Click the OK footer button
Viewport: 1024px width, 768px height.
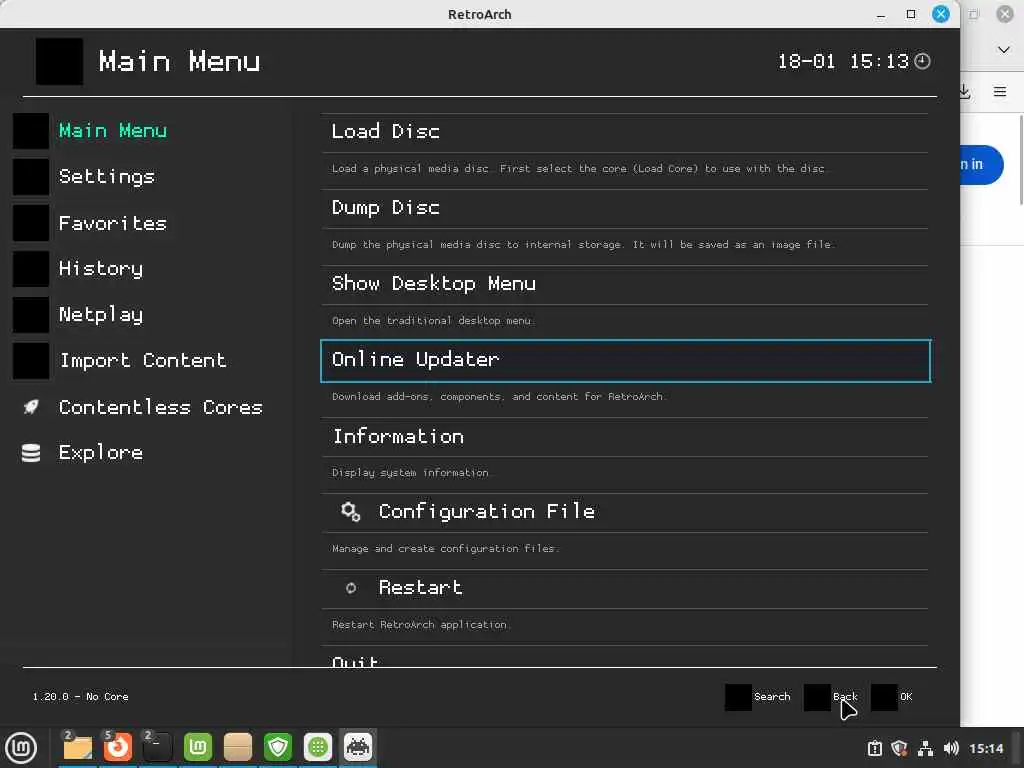pyautogui.click(x=891, y=697)
